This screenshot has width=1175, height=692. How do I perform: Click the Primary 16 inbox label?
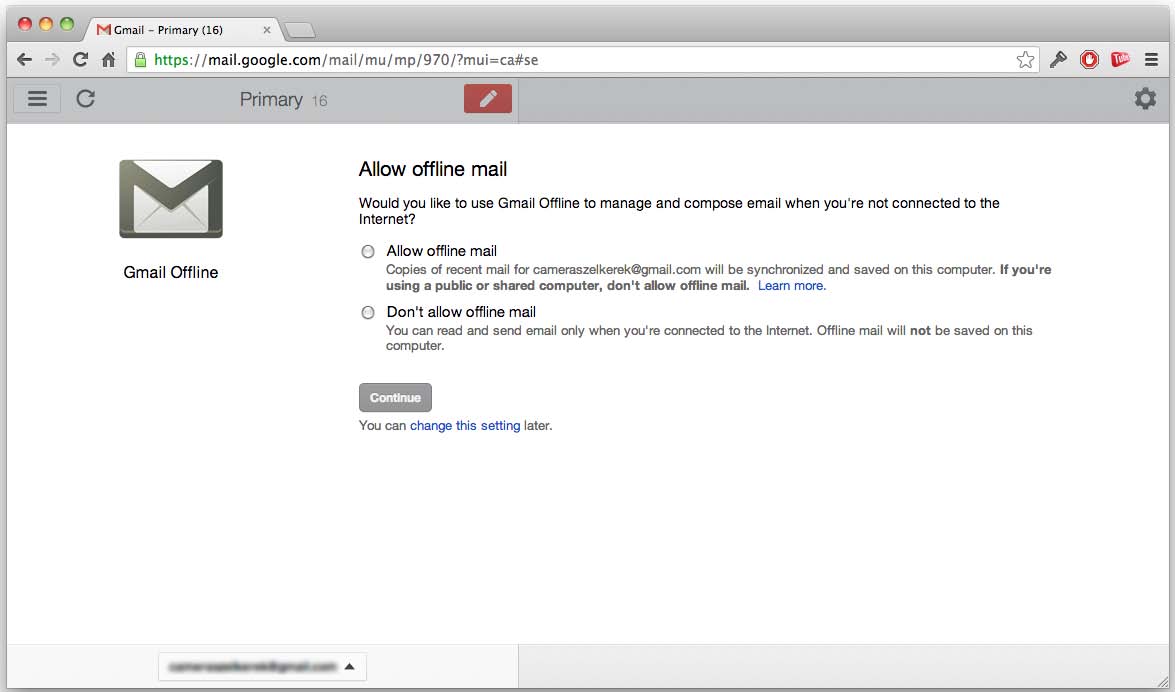283,100
